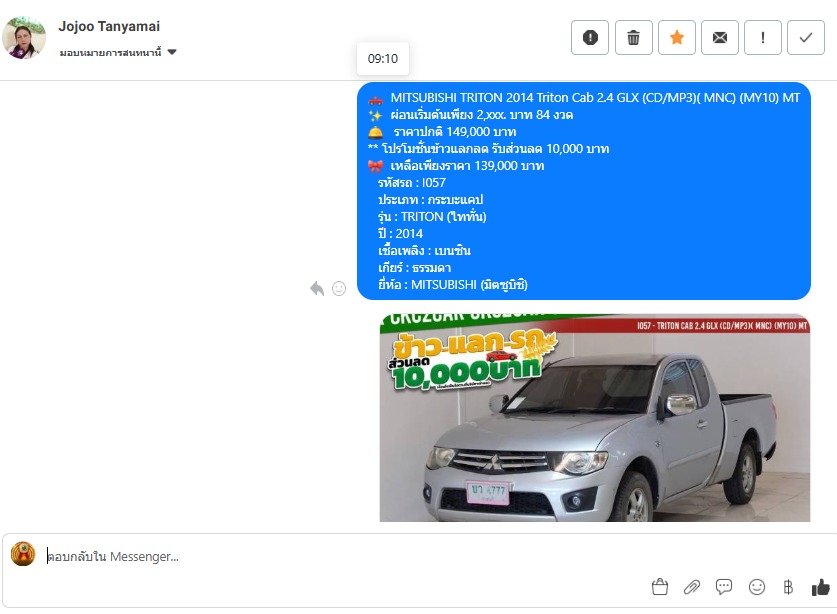Screen dimensions: 837x614
Task: Flag conversation with the plain exclamation mark icon
Action: click(763, 37)
